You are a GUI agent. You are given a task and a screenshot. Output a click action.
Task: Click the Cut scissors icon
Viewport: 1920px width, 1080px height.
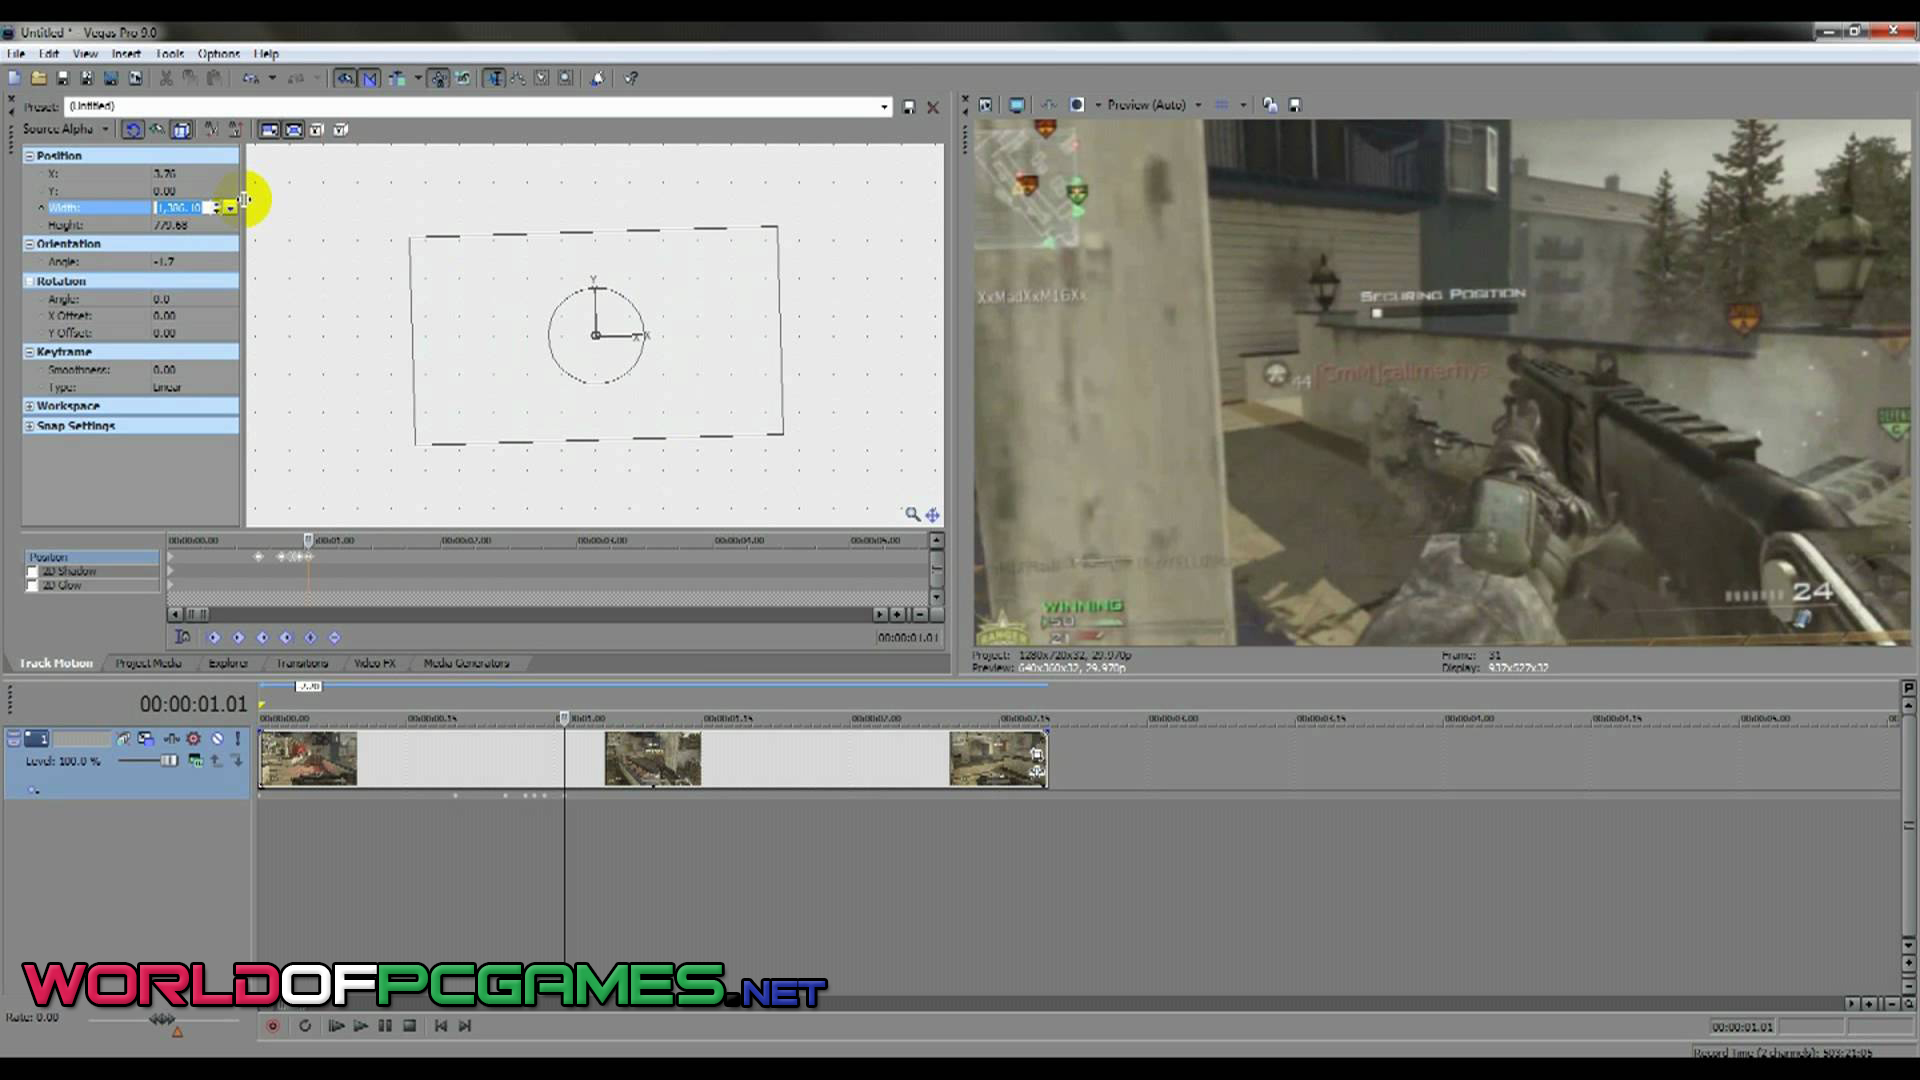pyautogui.click(x=166, y=78)
